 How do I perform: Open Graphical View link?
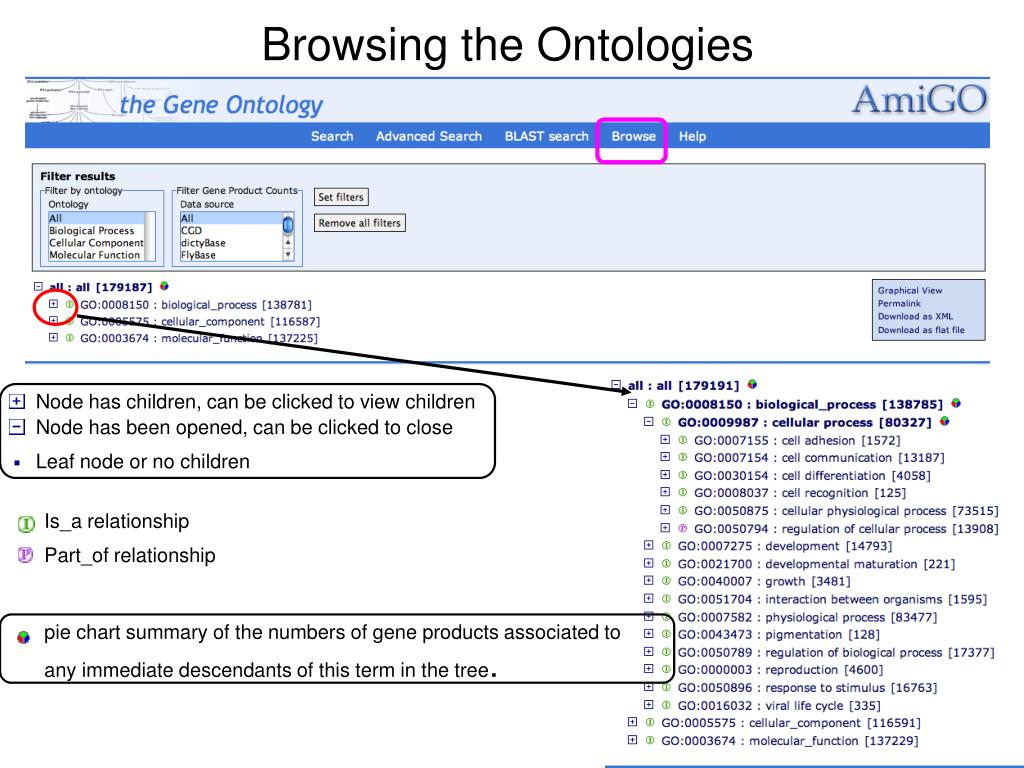(x=910, y=291)
